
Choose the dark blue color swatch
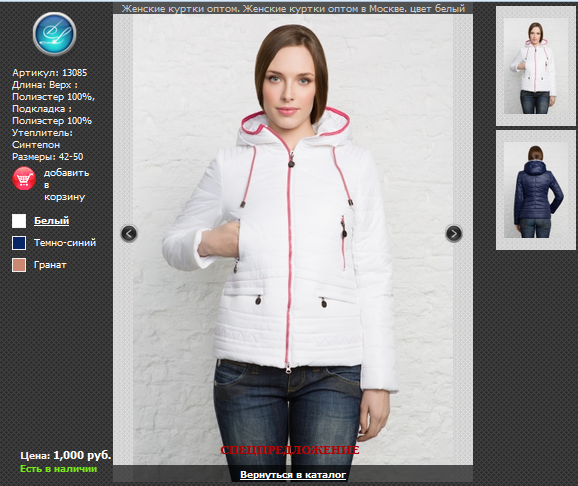click(x=19, y=243)
